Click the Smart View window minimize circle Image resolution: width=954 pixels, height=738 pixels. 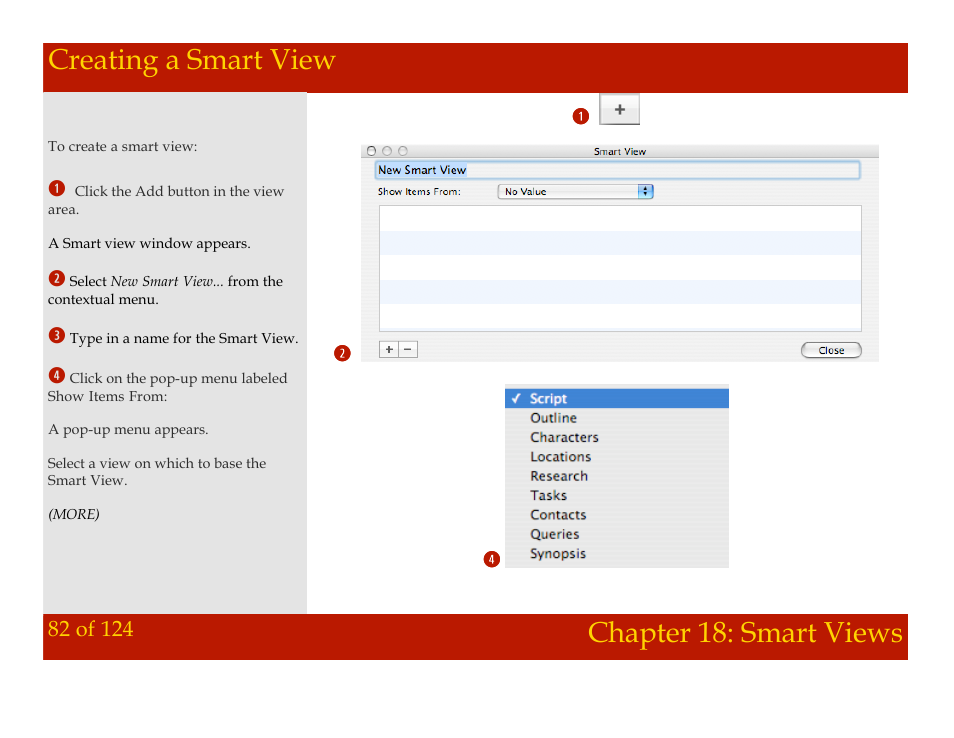pos(387,151)
